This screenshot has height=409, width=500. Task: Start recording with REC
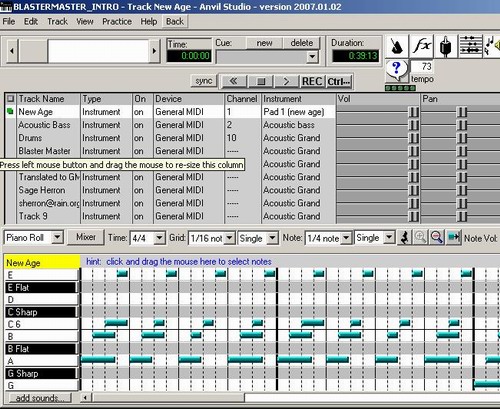312,81
